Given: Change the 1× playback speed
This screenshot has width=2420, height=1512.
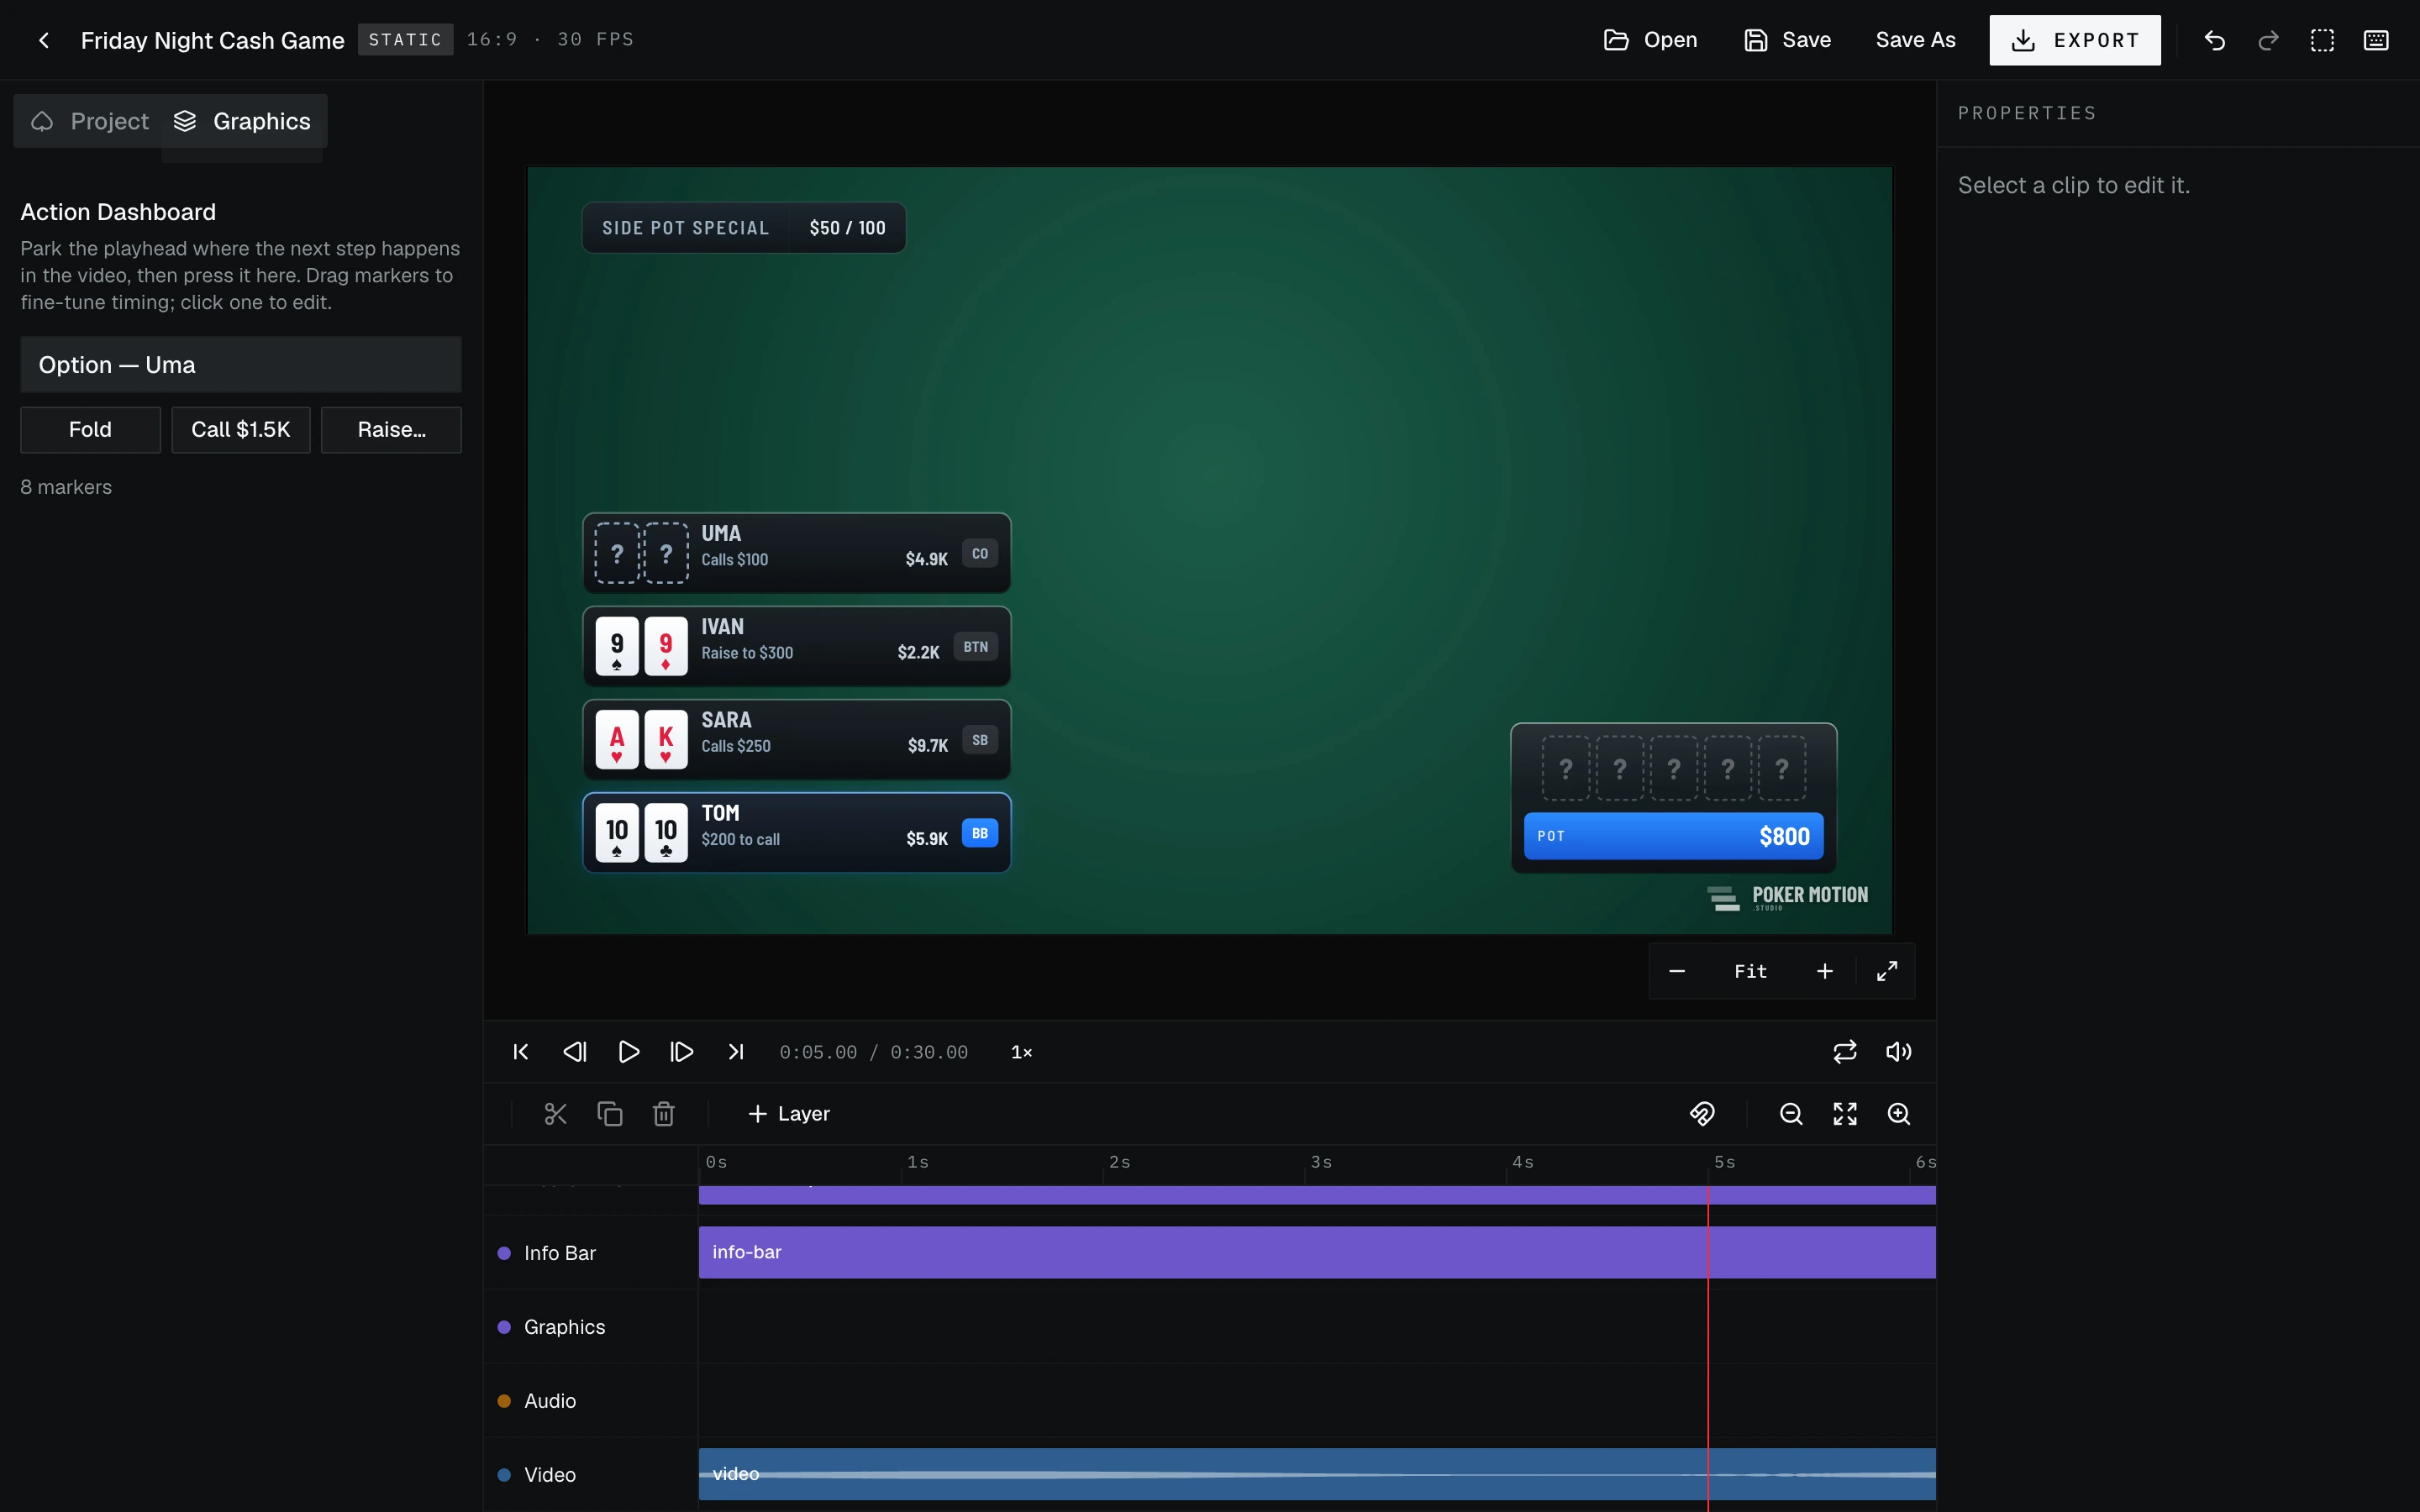Looking at the screenshot, I should pos(1021,1052).
